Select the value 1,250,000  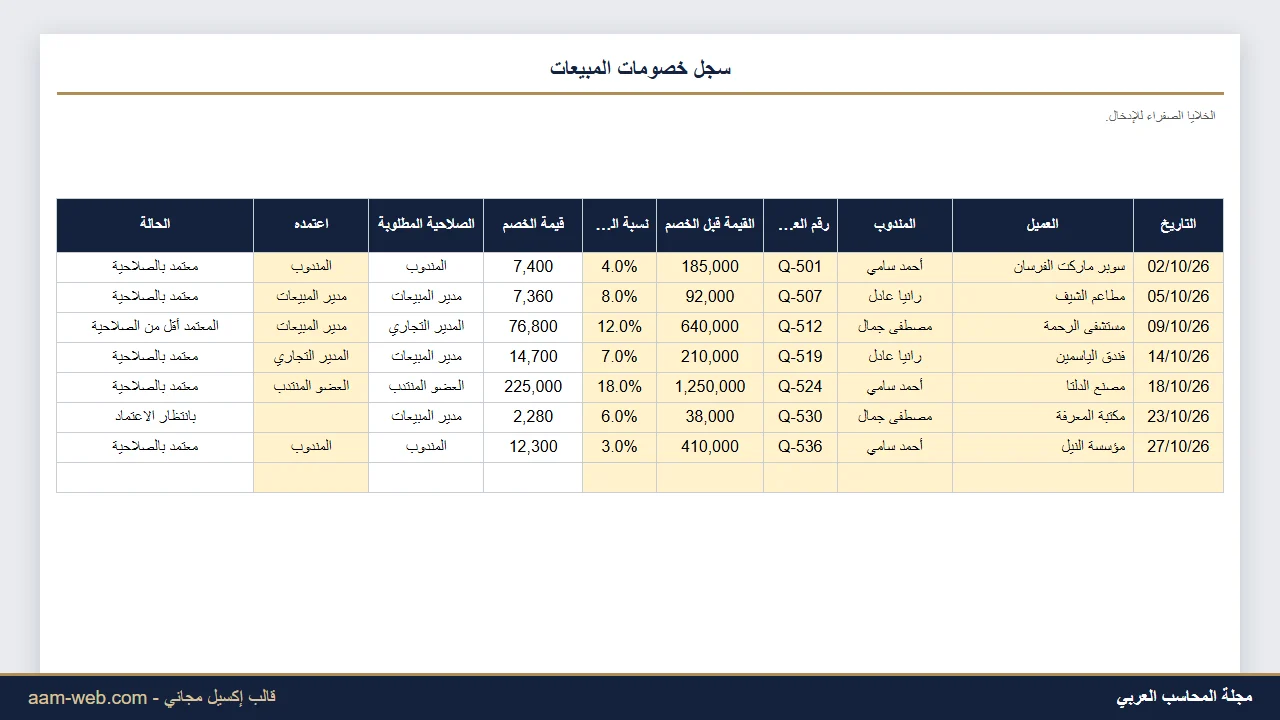coord(710,387)
